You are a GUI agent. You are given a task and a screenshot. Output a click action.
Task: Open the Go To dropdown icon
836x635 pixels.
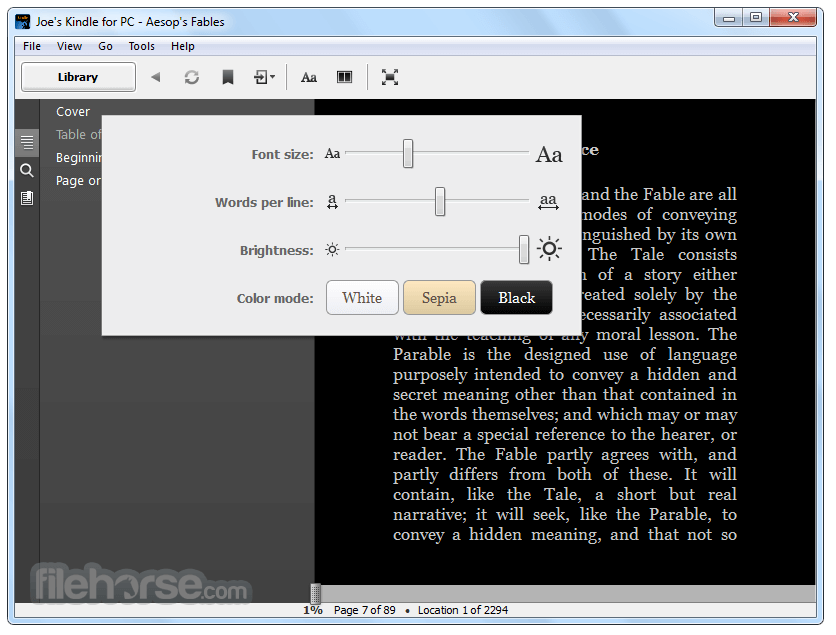tap(264, 77)
